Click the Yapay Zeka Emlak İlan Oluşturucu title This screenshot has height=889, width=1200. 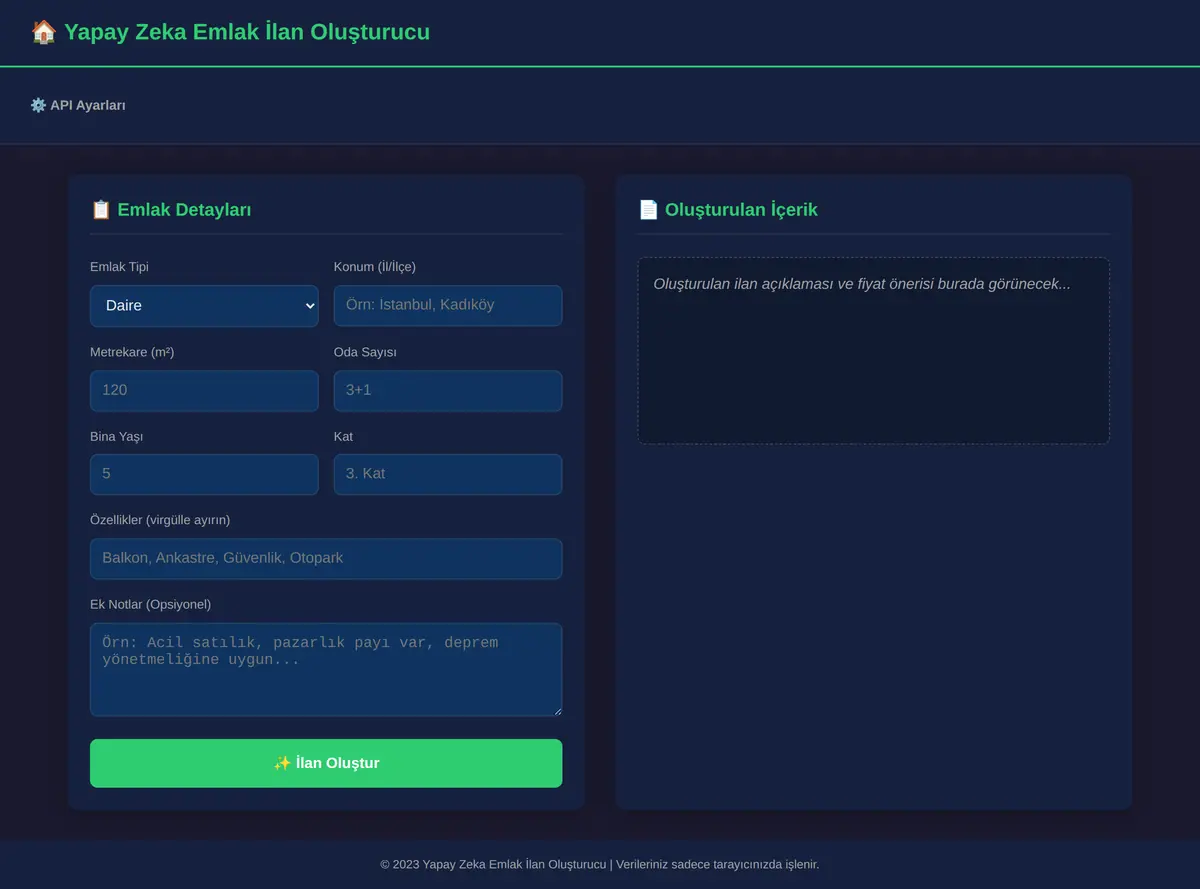click(247, 32)
